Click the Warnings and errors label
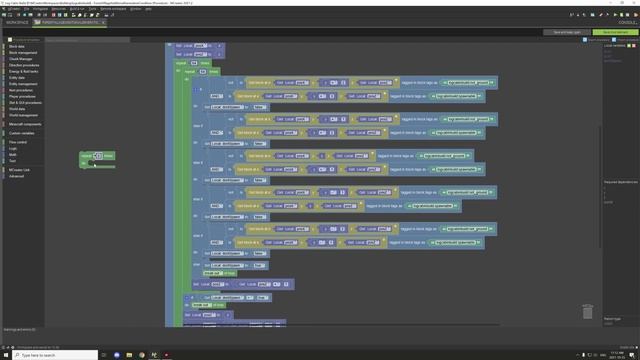This screenshot has height=360, width=640. click(x=20, y=329)
